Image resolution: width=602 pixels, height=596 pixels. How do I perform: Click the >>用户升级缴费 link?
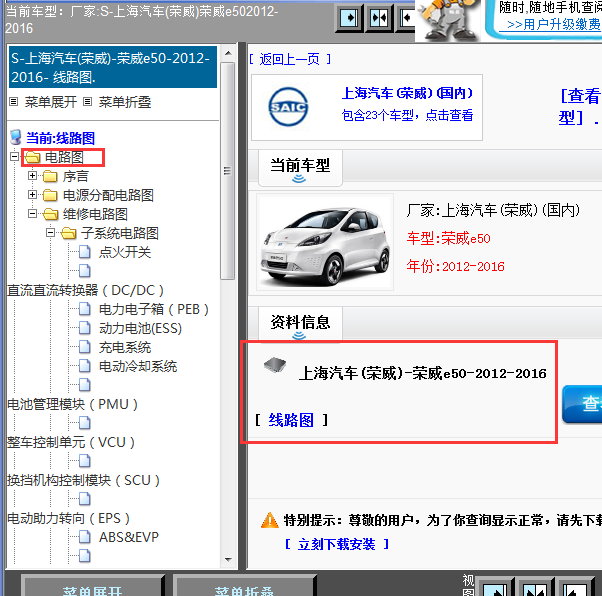click(553, 25)
